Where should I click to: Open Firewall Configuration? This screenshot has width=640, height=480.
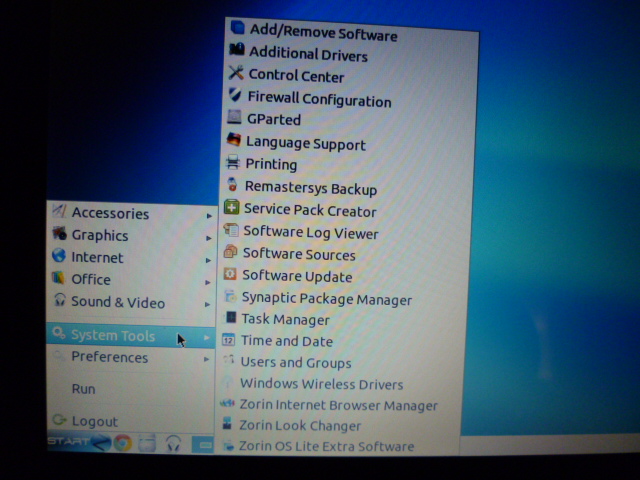click(350, 98)
